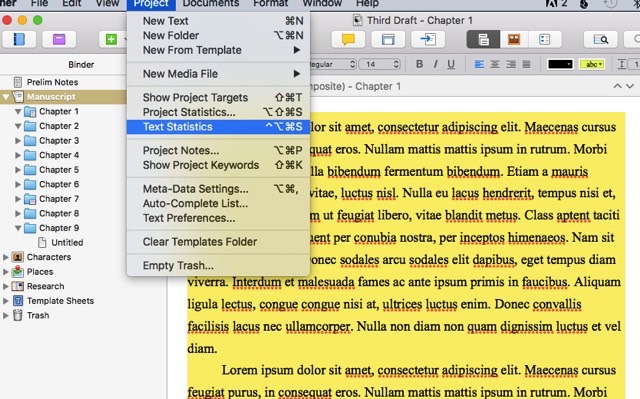Select Chapter 7 in the Binder
The height and width of the screenshot is (399, 640).
click(x=59, y=199)
